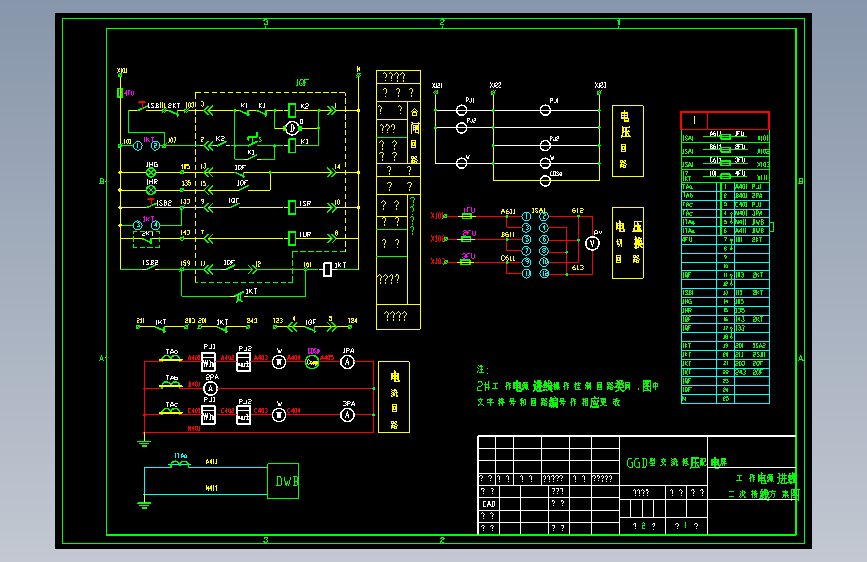Click the 3PA ammeter circle
Image resolution: width=867 pixels, height=562 pixels.
347,415
